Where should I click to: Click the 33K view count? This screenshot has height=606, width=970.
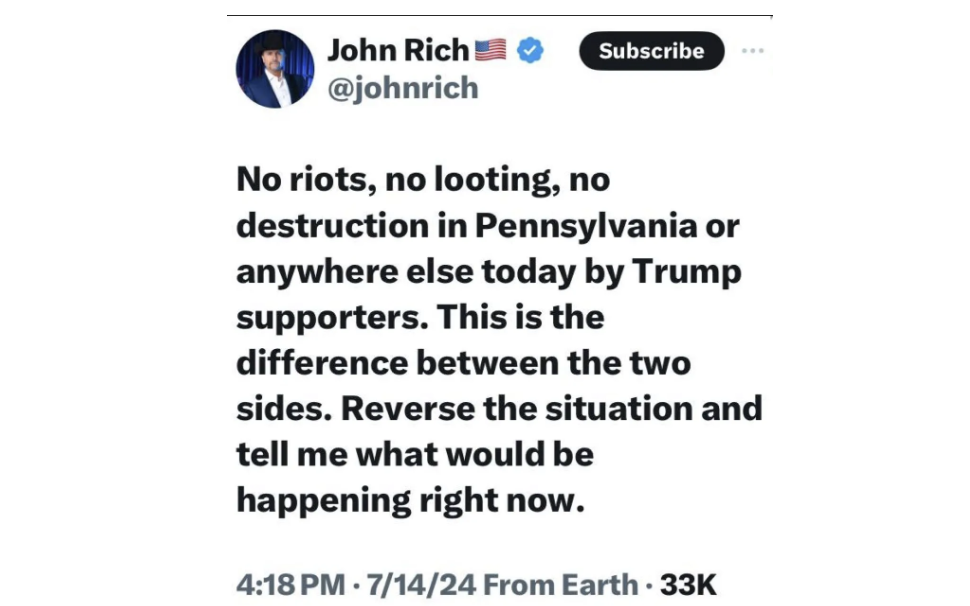688,584
